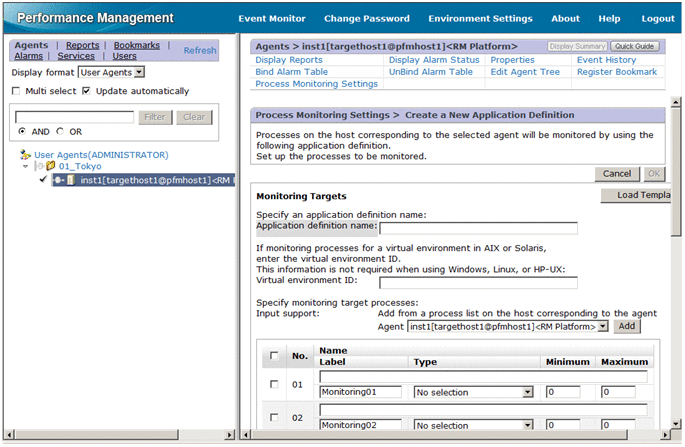The width and height of the screenshot is (685, 447).
Task: Click Logout in the top menu
Action: (658, 18)
